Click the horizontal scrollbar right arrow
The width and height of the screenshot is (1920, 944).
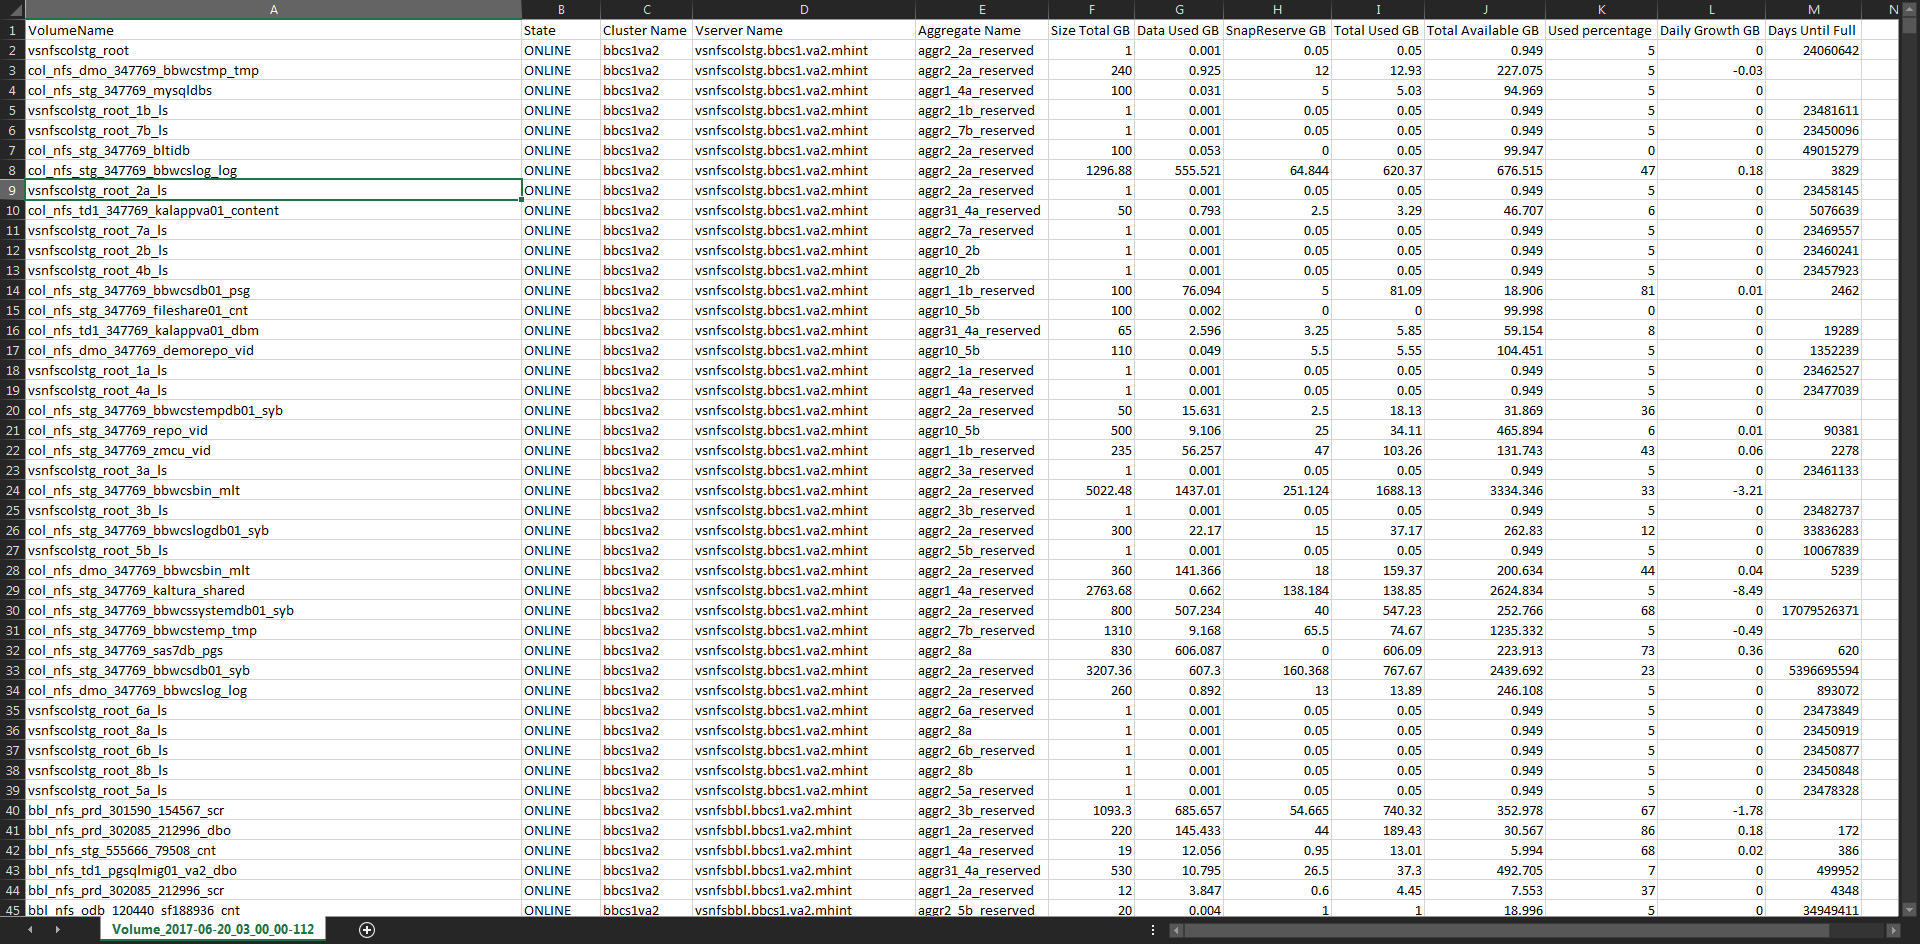click(x=1892, y=930)
